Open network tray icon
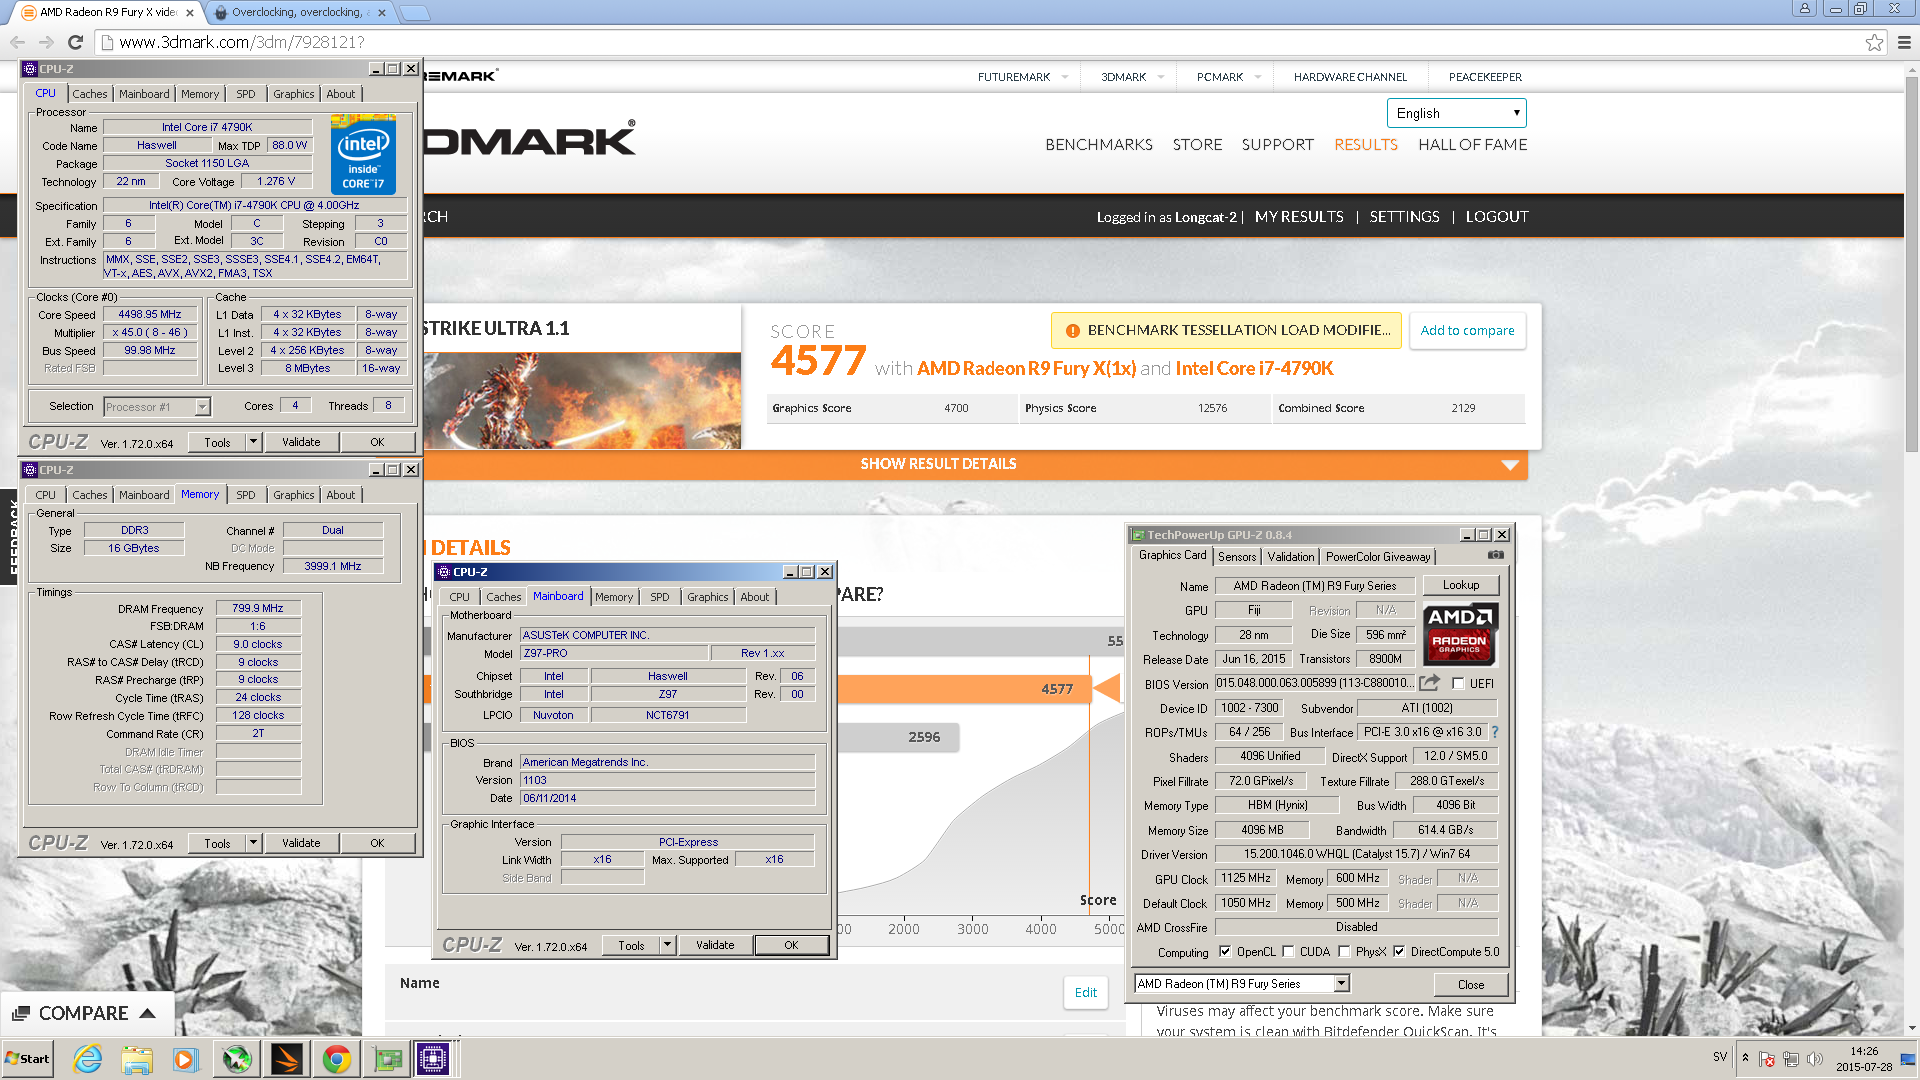Screen dimensions: 1920x1080 pyautogui.click(x=1791, y=1059)
